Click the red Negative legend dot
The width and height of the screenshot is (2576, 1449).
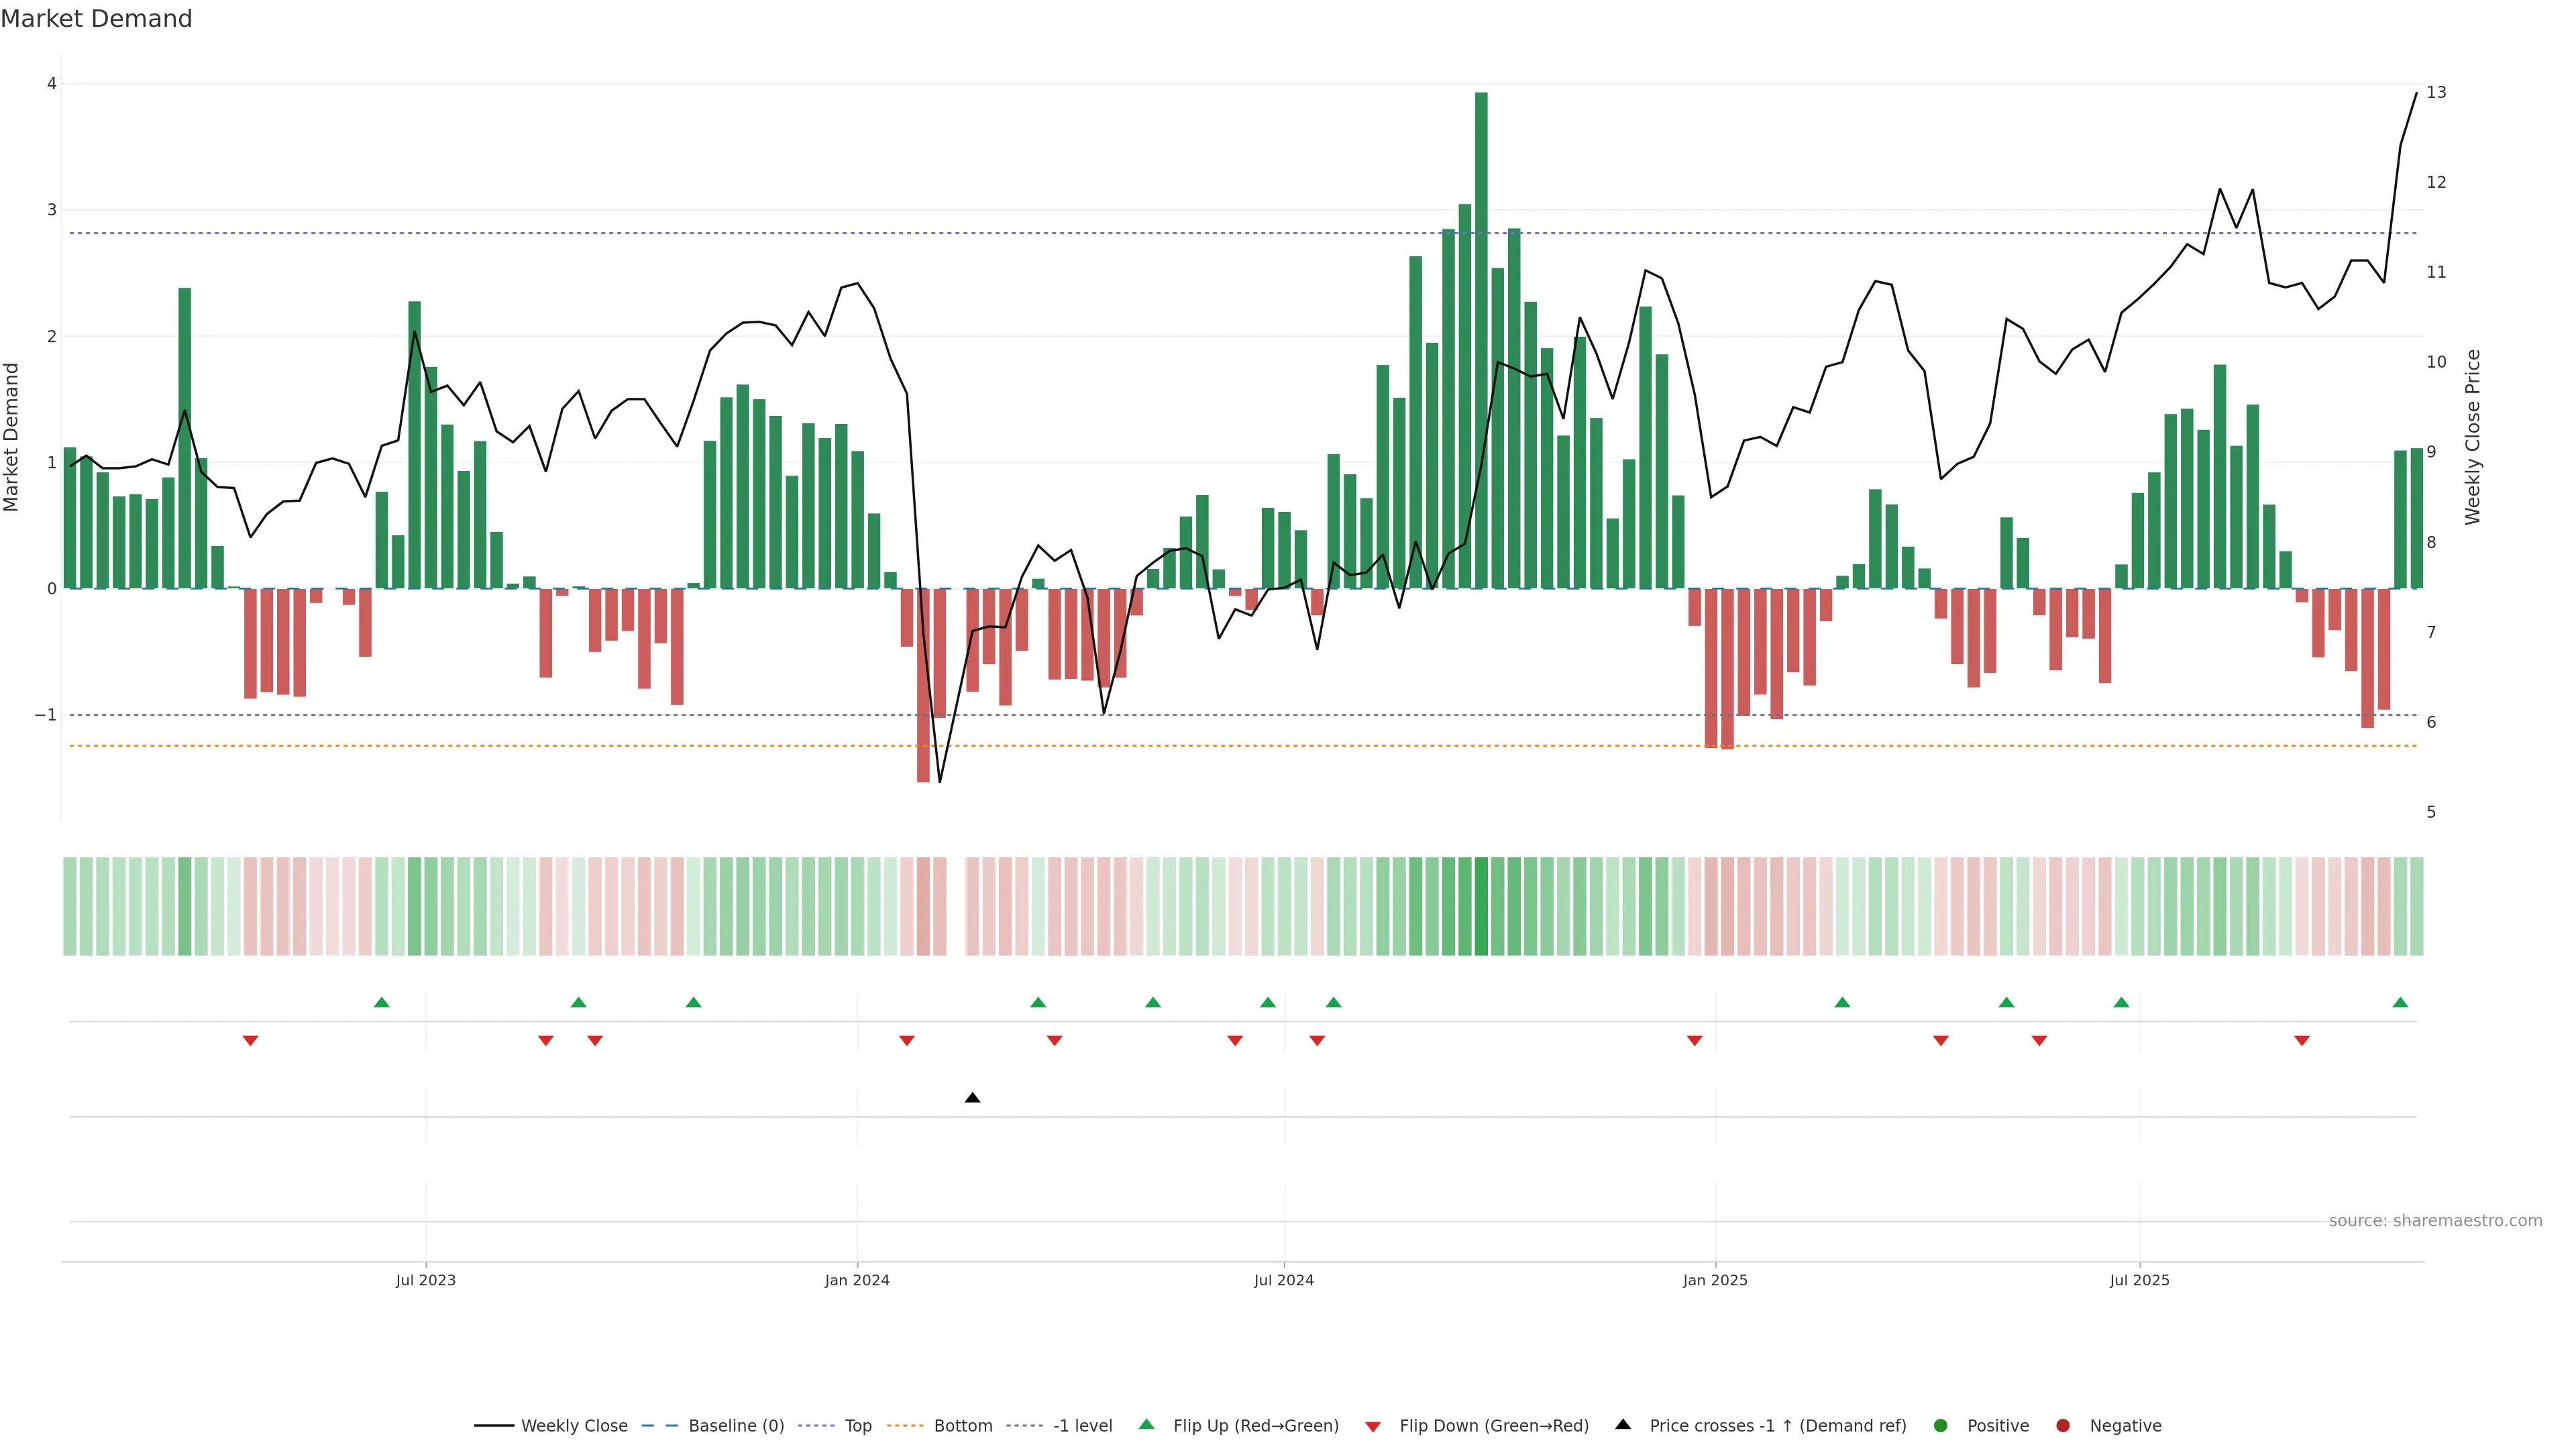(x=2063, y=1425)
